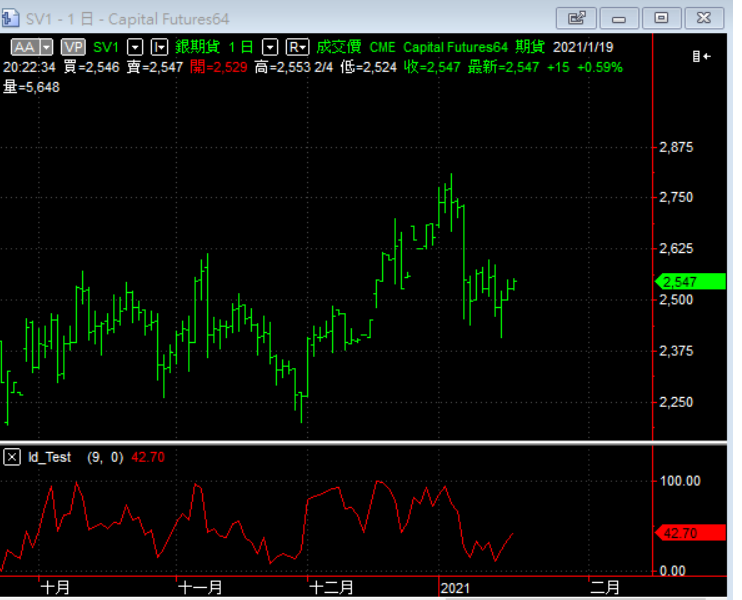
Task: Click the scale collapse icon at top right
Action: point(701,56)
